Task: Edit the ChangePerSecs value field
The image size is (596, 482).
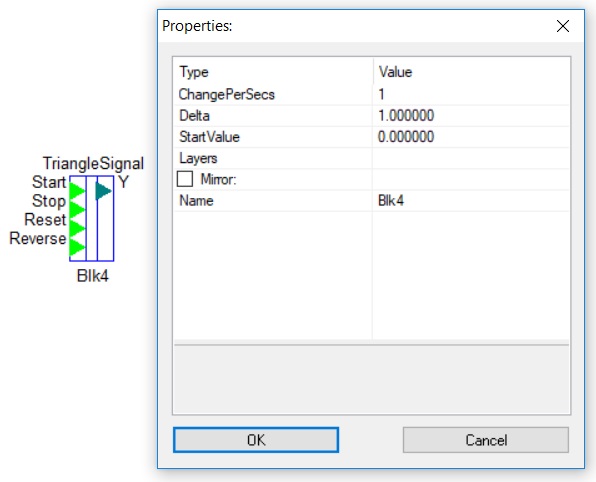Action: [x=471, y=94]
